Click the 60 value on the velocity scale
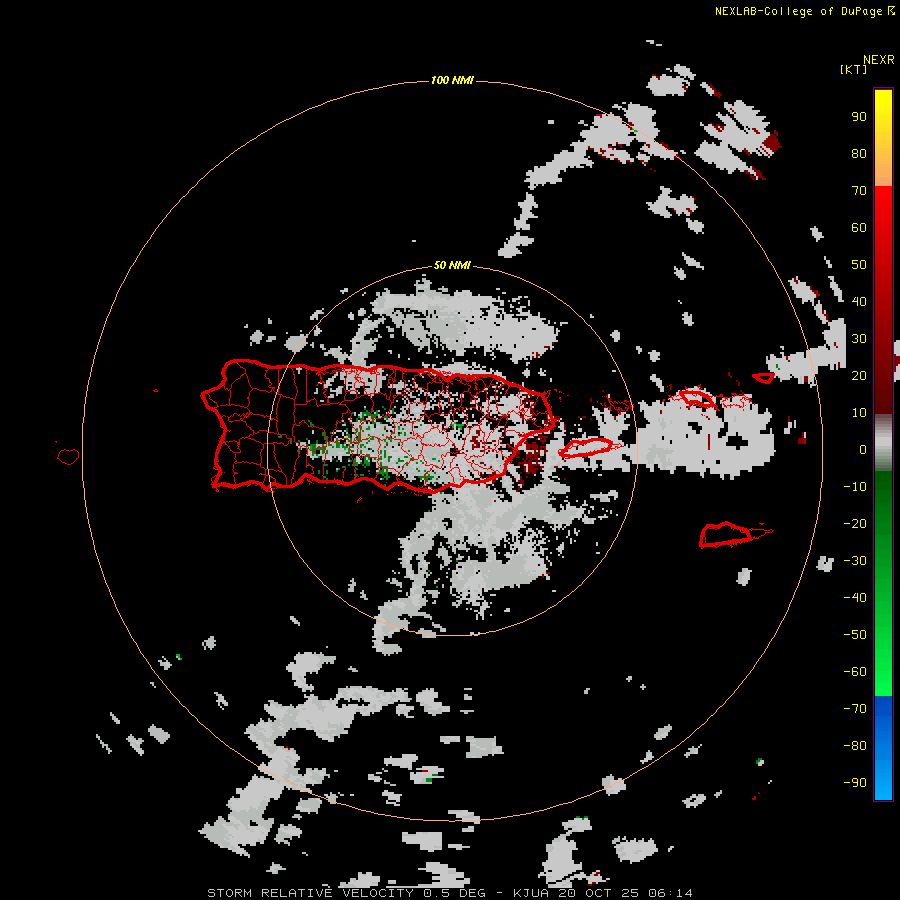This screenshot has width=900, height=900. [x=859, y=228]
